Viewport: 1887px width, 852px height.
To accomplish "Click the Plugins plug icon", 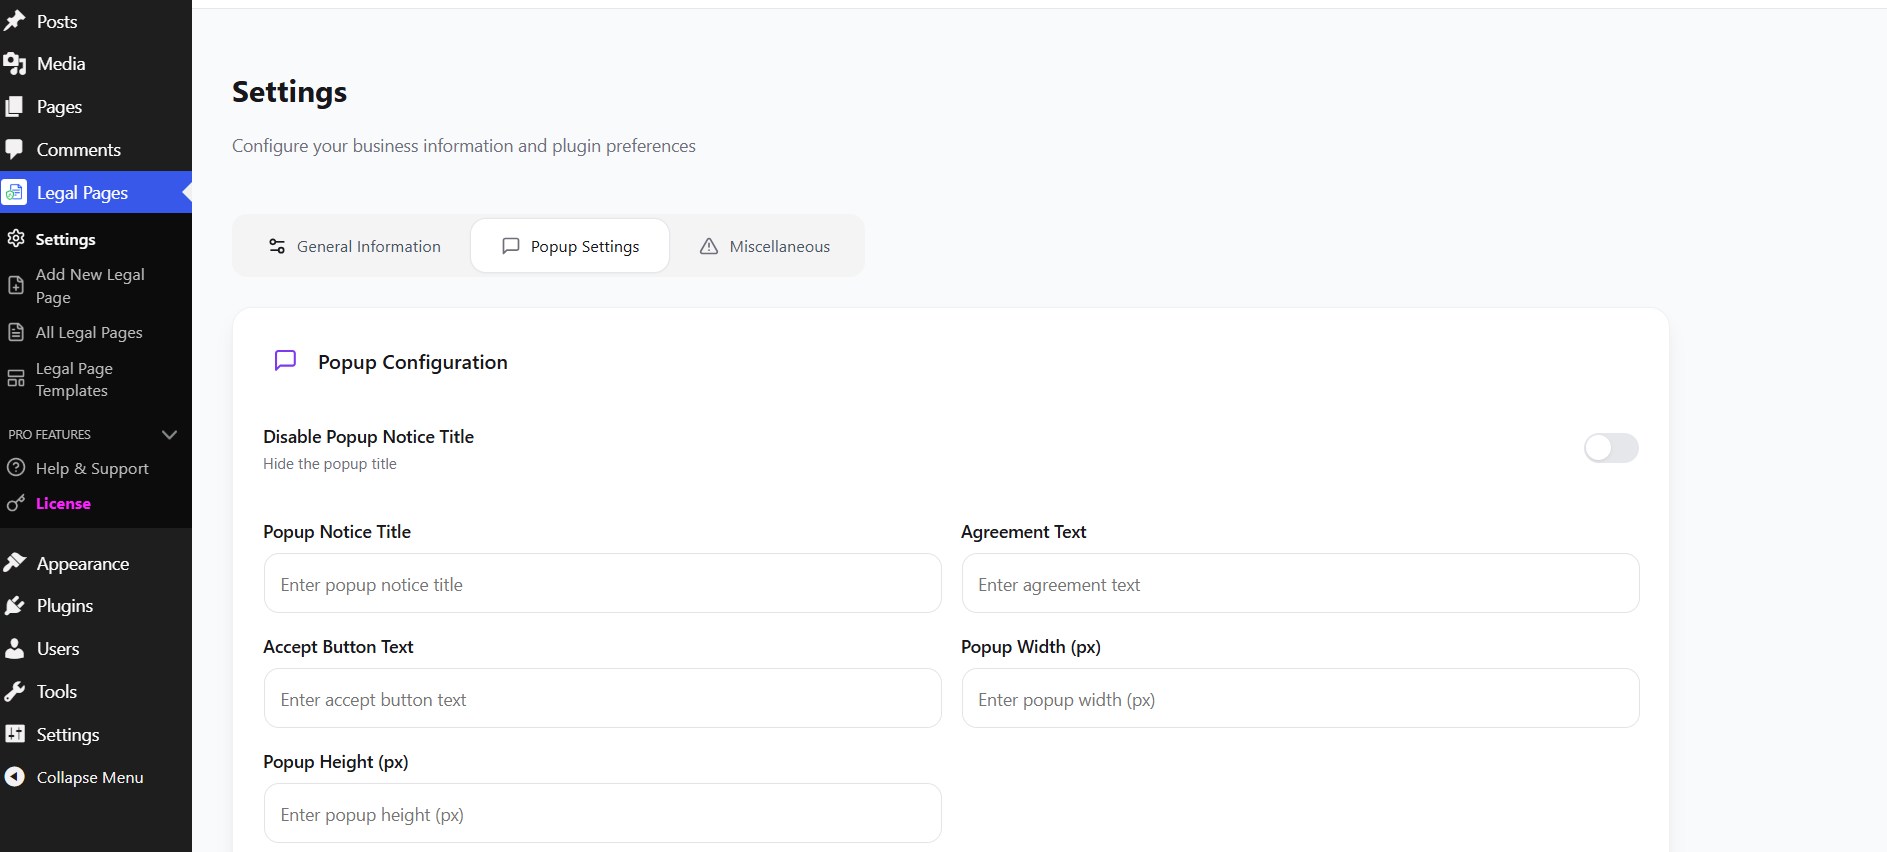I will (x=14, y=606).
